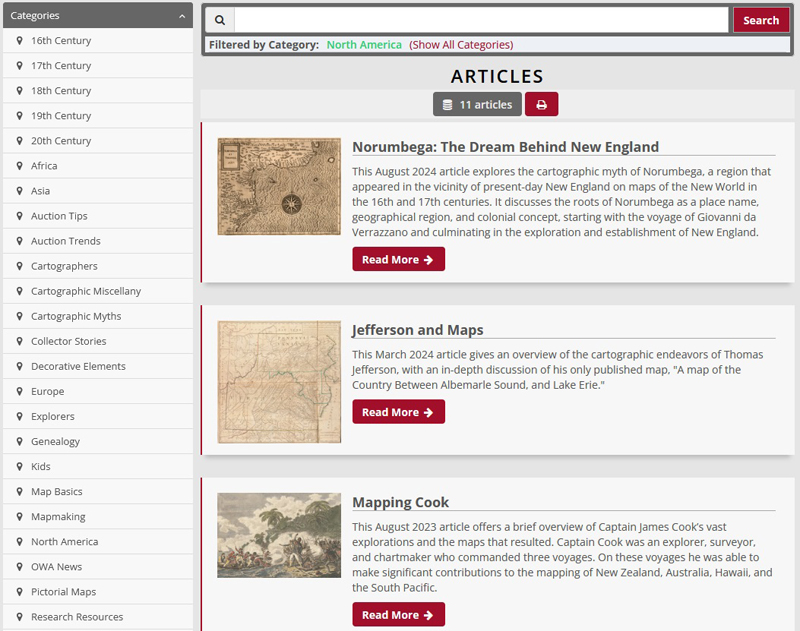Choose the Mapmaking category
The width and height of the screenshot is (800, 631).
click(x=98, y=516)
